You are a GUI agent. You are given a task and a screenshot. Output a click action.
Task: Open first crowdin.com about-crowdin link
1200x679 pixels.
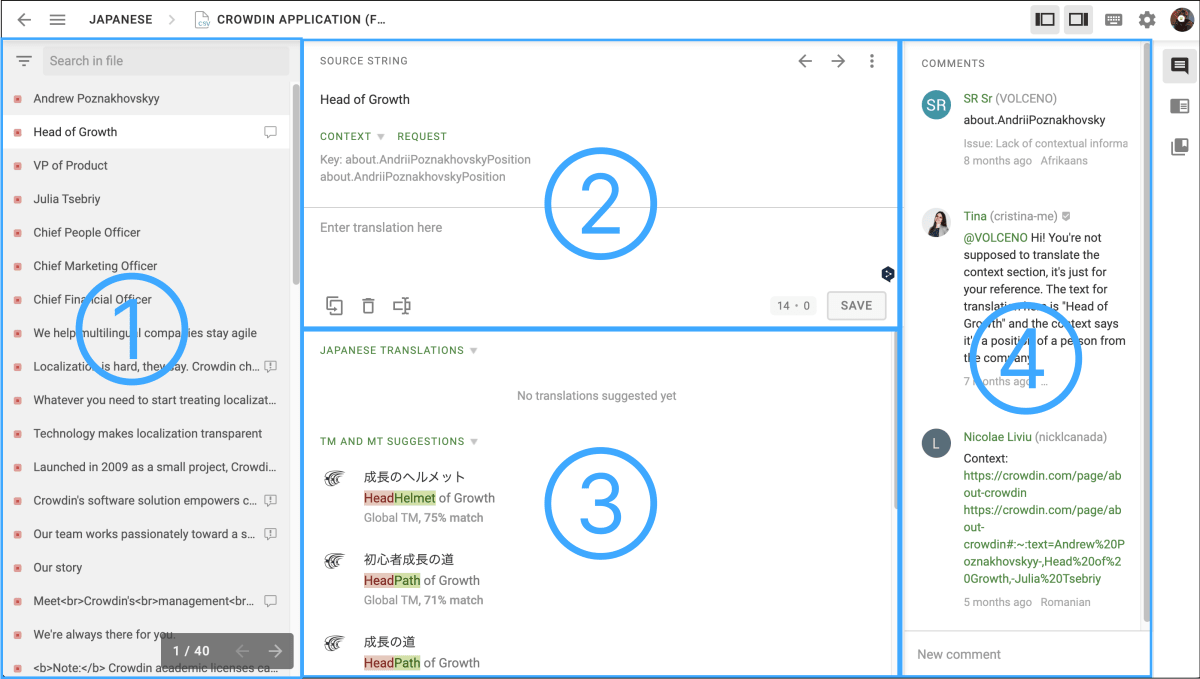[1042, 484]
